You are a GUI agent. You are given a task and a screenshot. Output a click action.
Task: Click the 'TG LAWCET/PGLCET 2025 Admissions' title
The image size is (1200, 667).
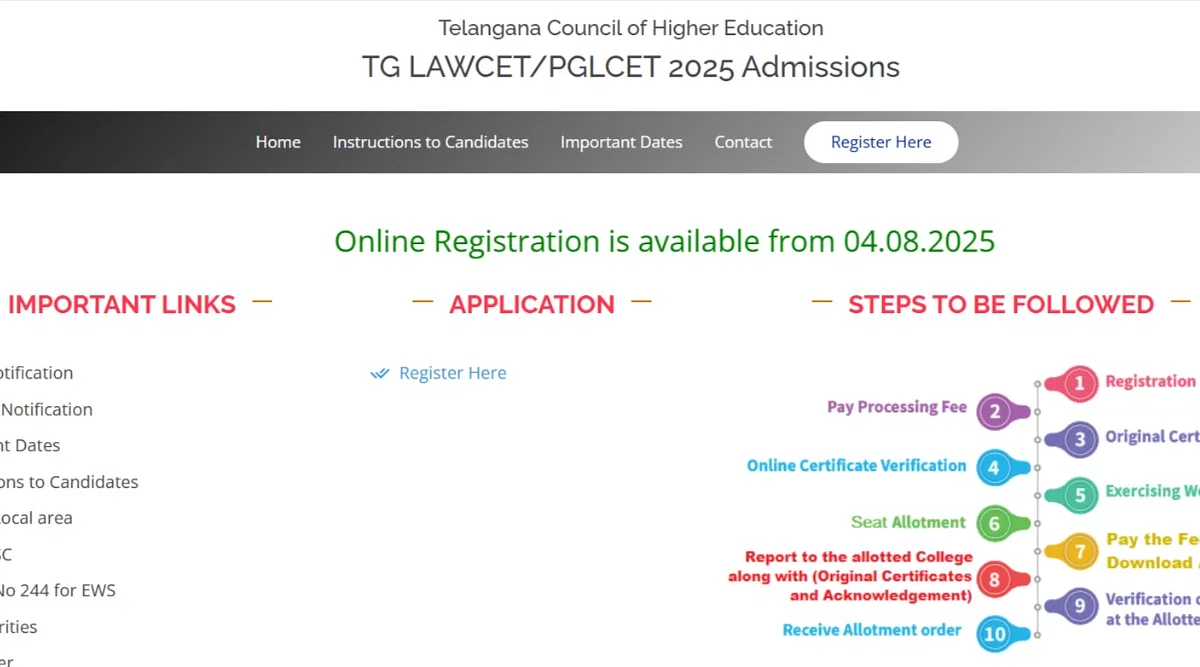[631, 67]
